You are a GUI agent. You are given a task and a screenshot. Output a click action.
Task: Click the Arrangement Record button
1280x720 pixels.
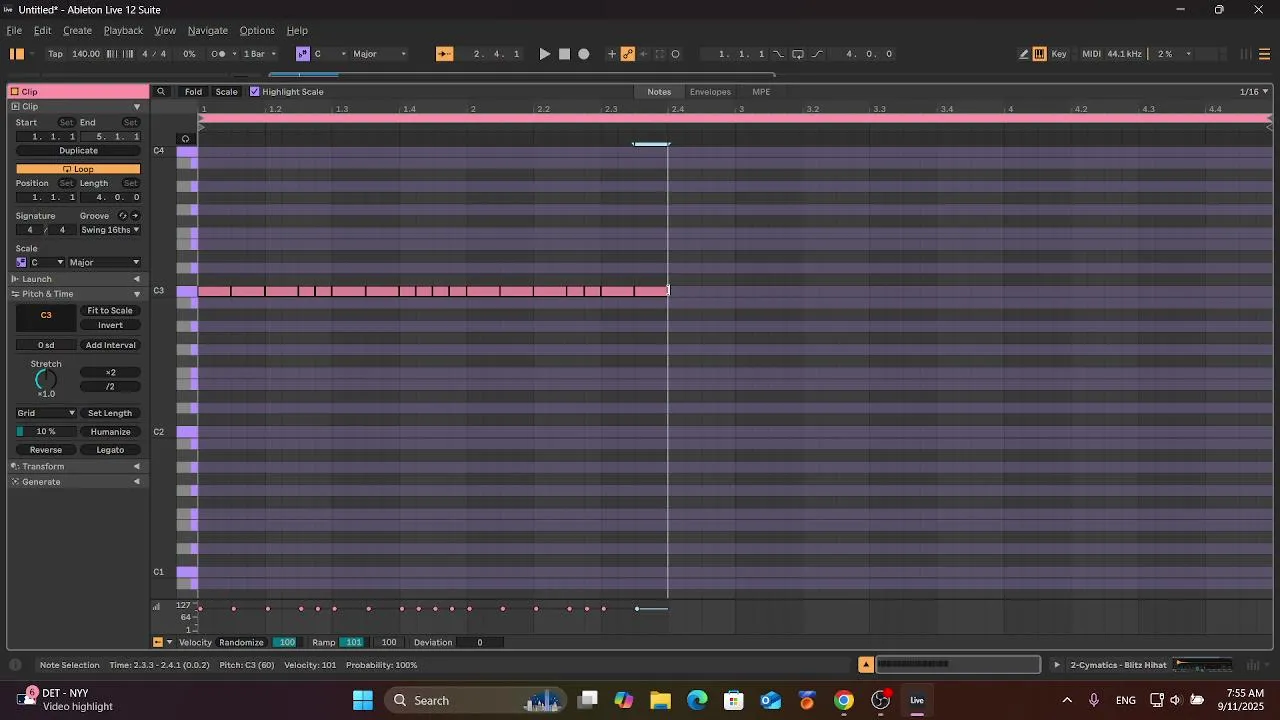pos(584,54)
